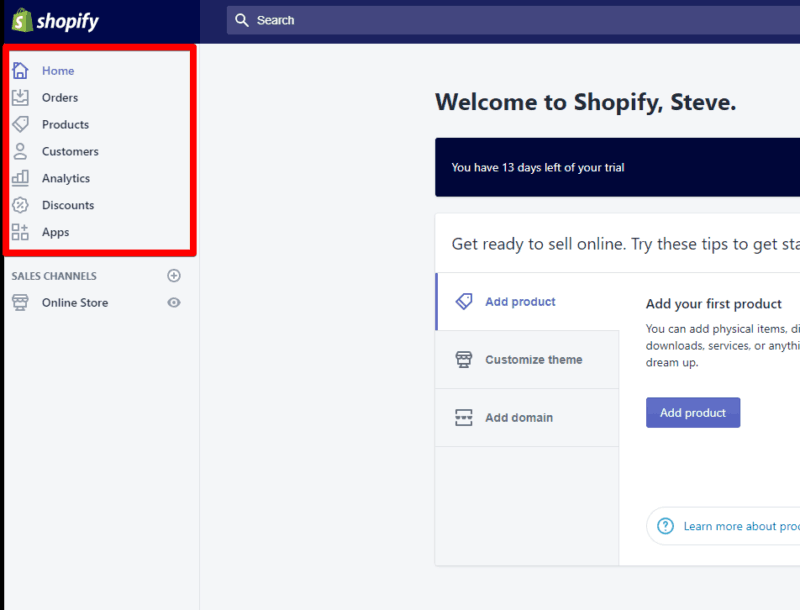
Task: View online store via eye icon
Action: click(174, 302)
